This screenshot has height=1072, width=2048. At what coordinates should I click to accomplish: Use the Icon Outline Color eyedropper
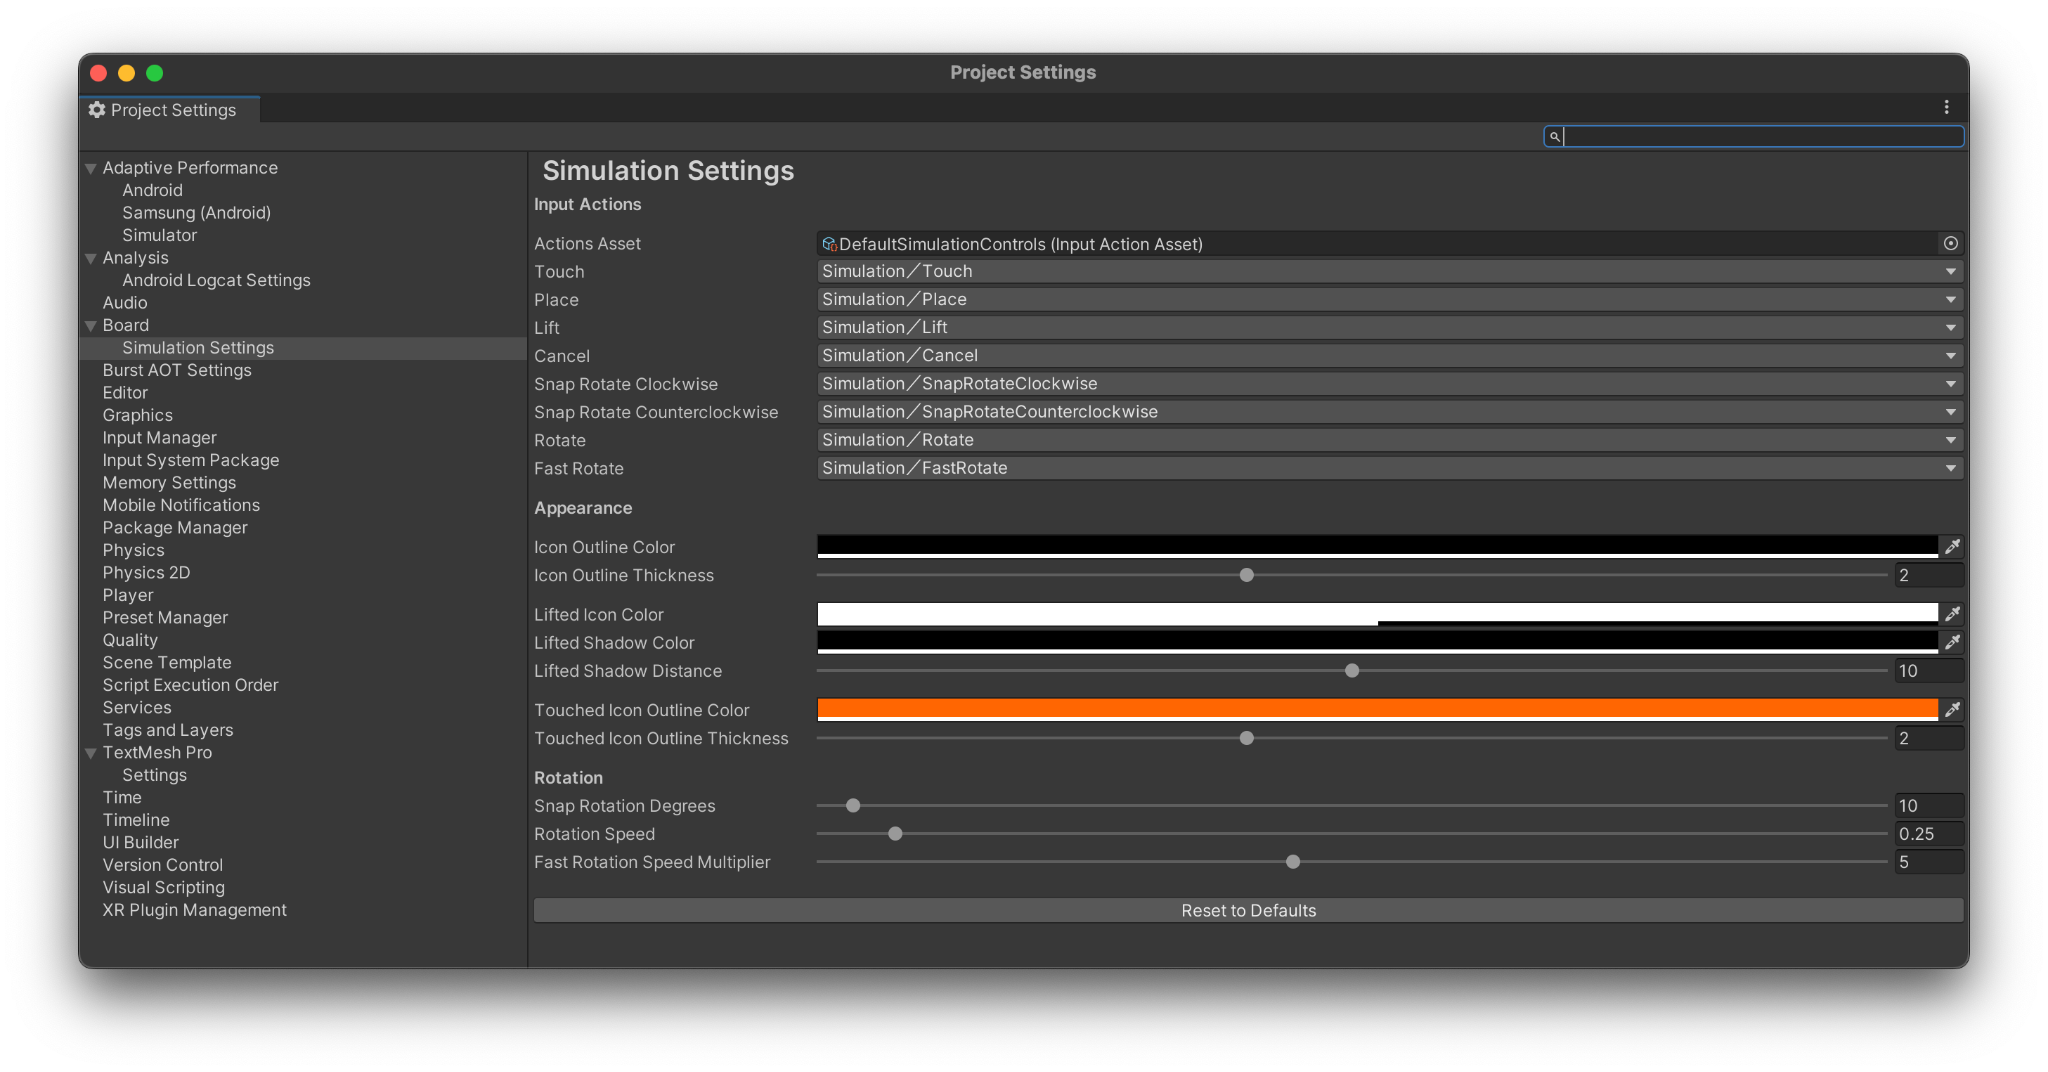[1953, 546]
